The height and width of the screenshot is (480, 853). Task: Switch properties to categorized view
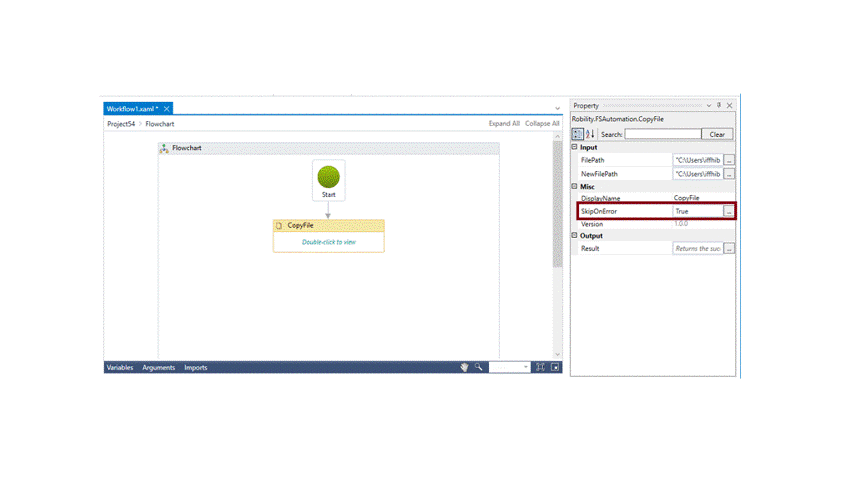[x=577, y=134]
